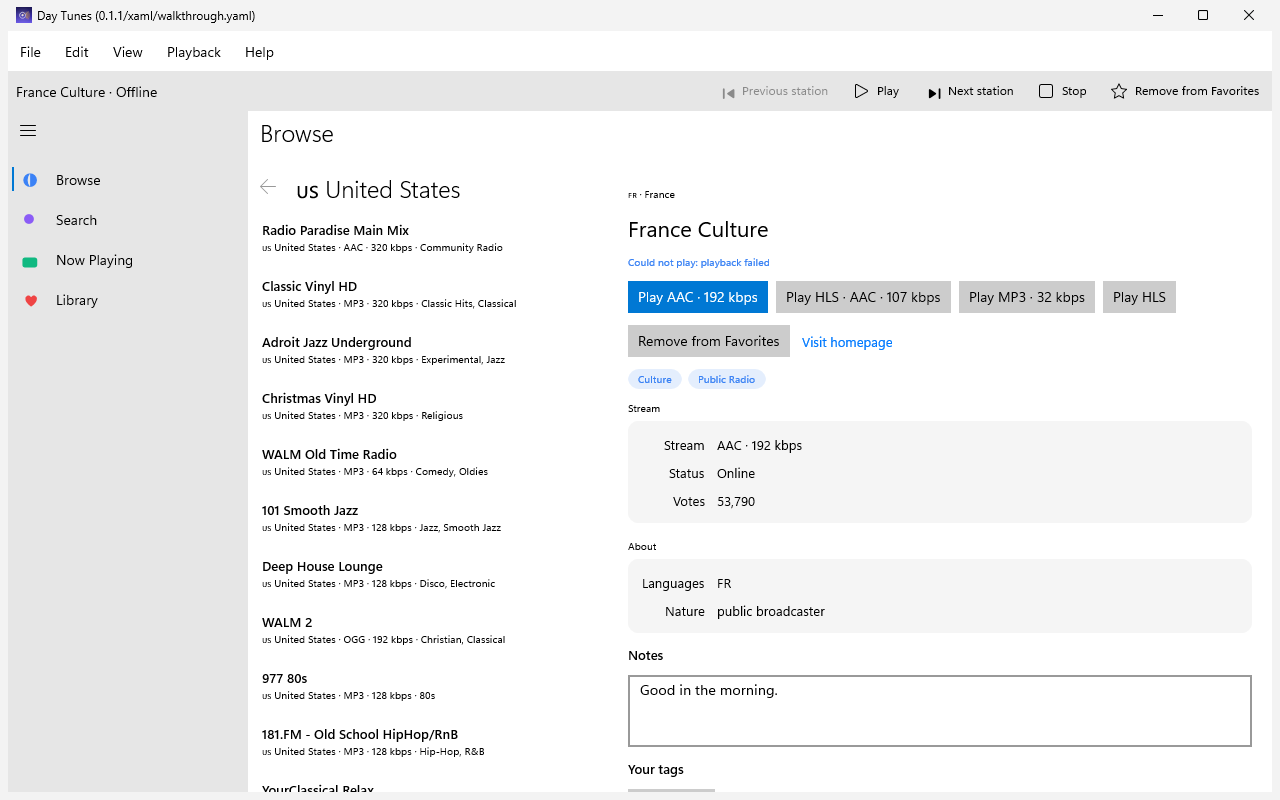
Task: Click gray Remove from Favorites button
Action: (709, 341)
